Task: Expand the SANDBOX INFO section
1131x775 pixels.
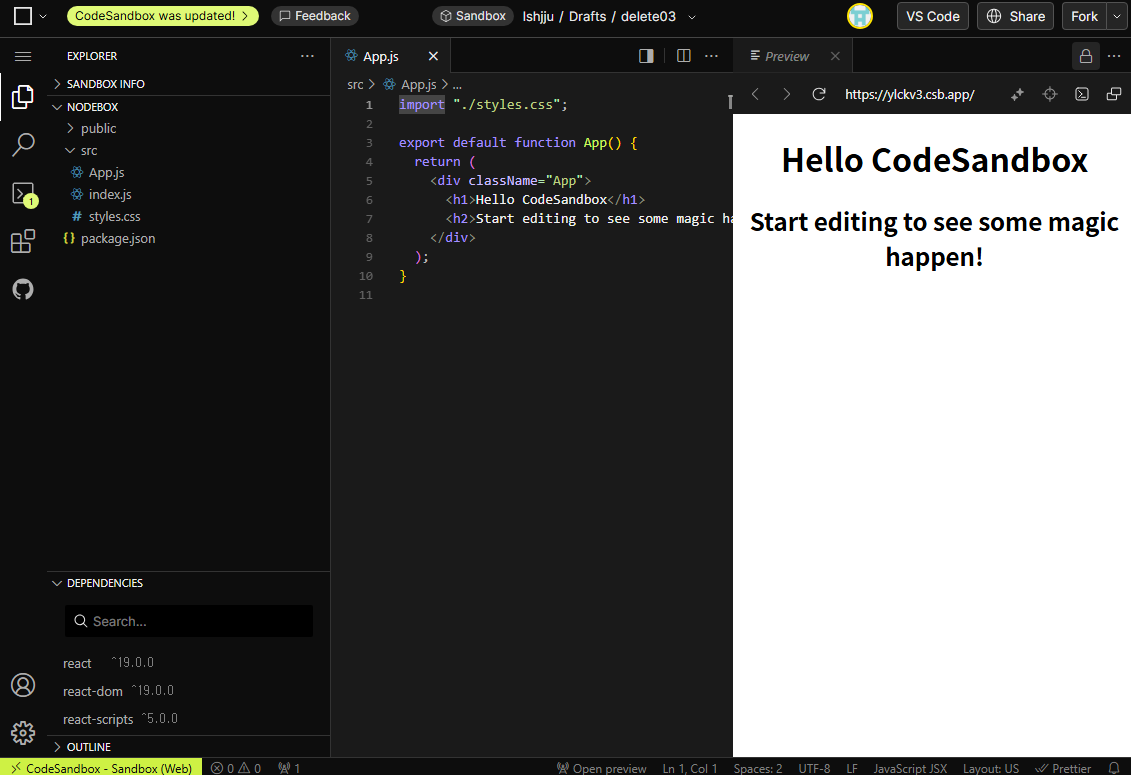Action: click(x=105, y=84)
